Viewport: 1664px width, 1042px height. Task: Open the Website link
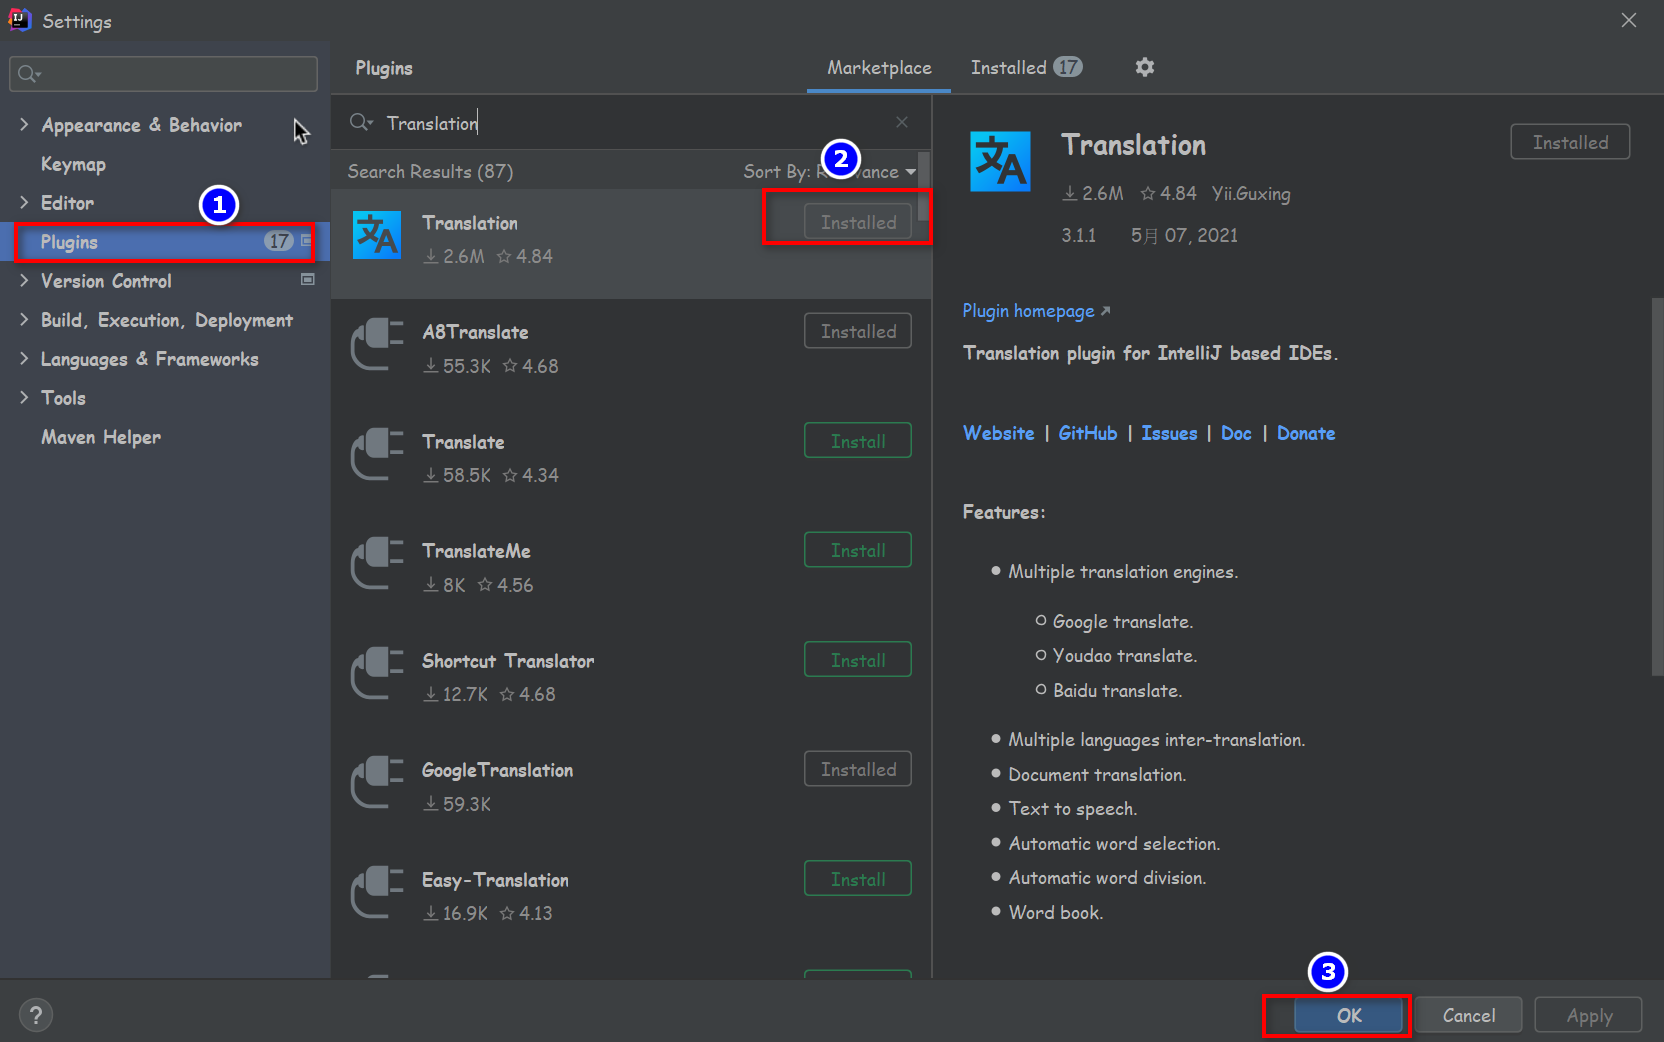(998, 433)
